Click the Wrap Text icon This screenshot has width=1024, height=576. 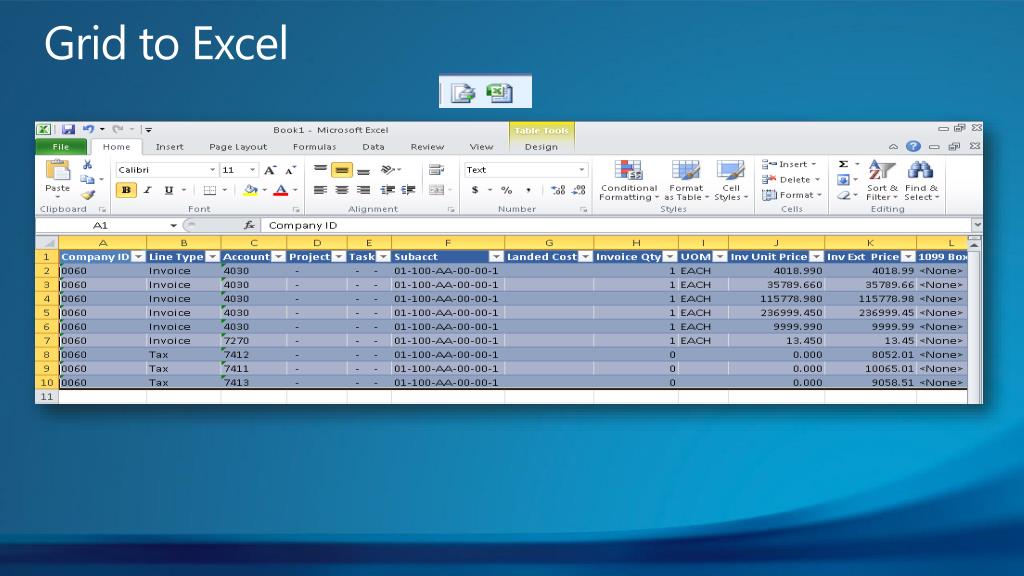click(436, 170)
